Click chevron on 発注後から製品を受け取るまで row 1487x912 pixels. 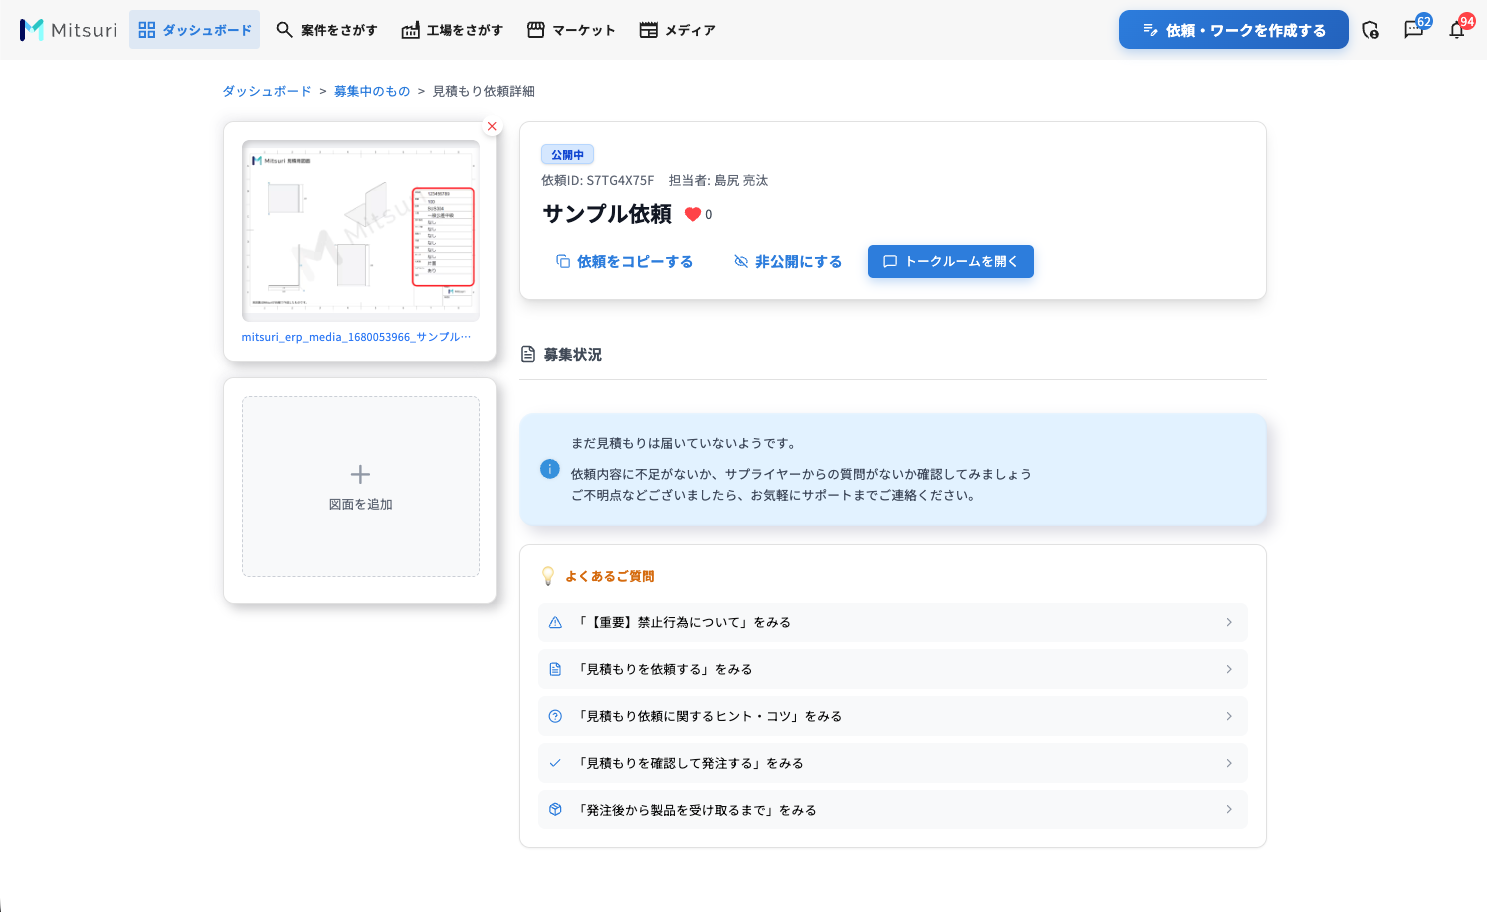1229,810
